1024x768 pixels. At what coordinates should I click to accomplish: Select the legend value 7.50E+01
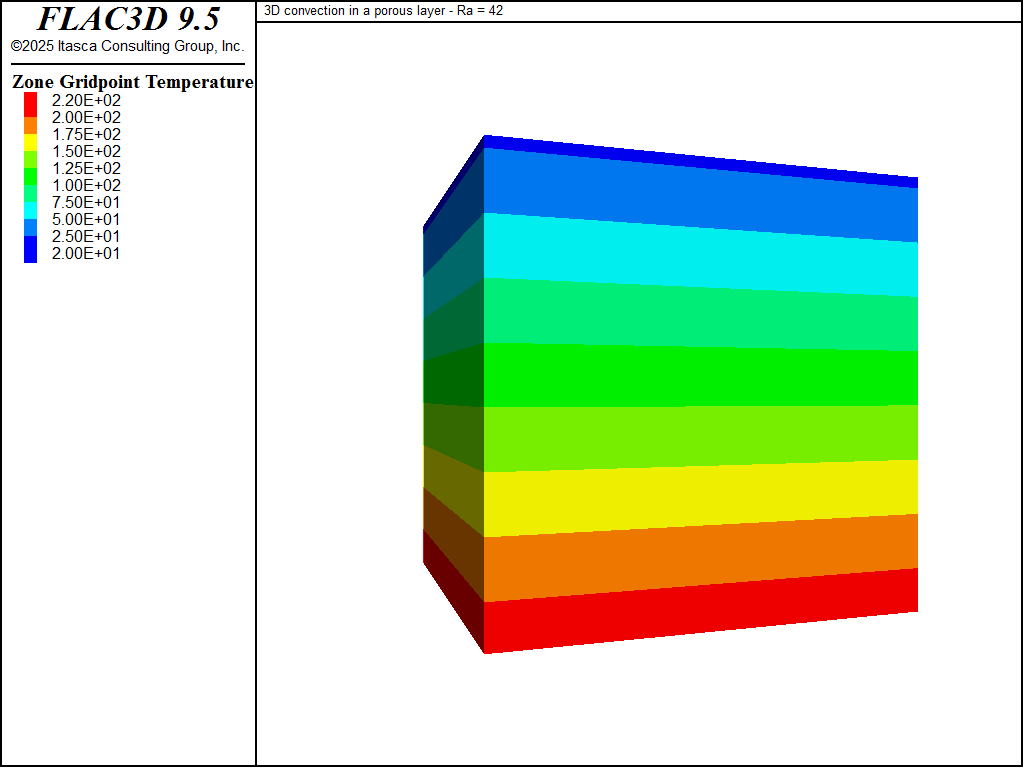[86, 202]
